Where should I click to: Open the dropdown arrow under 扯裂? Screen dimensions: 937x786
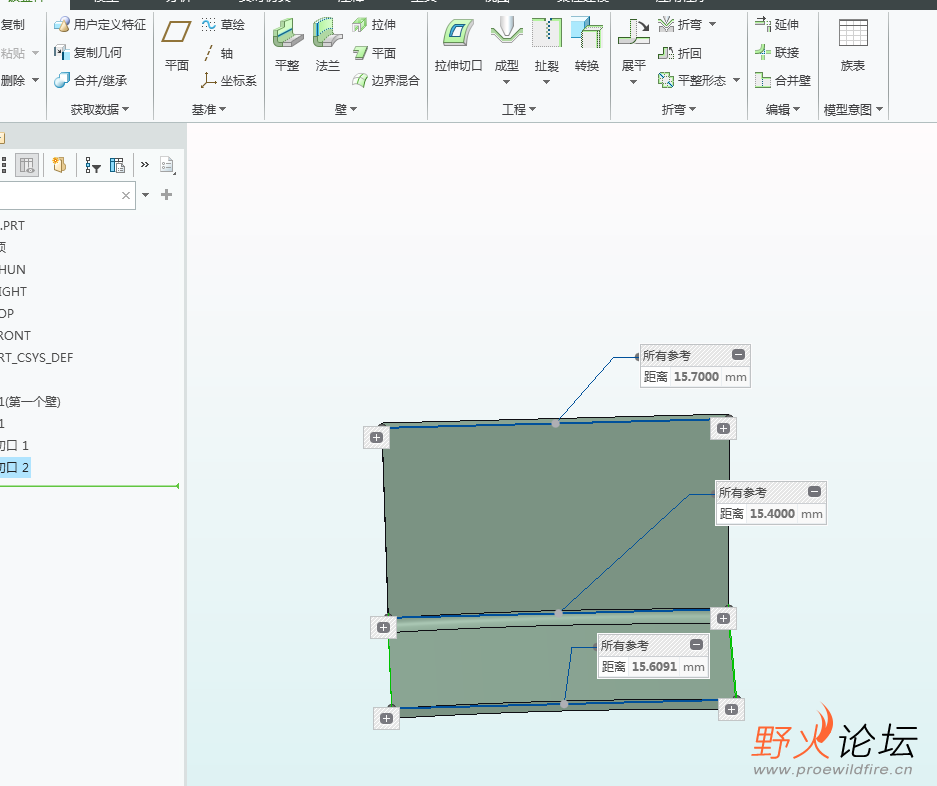point(547,82)
